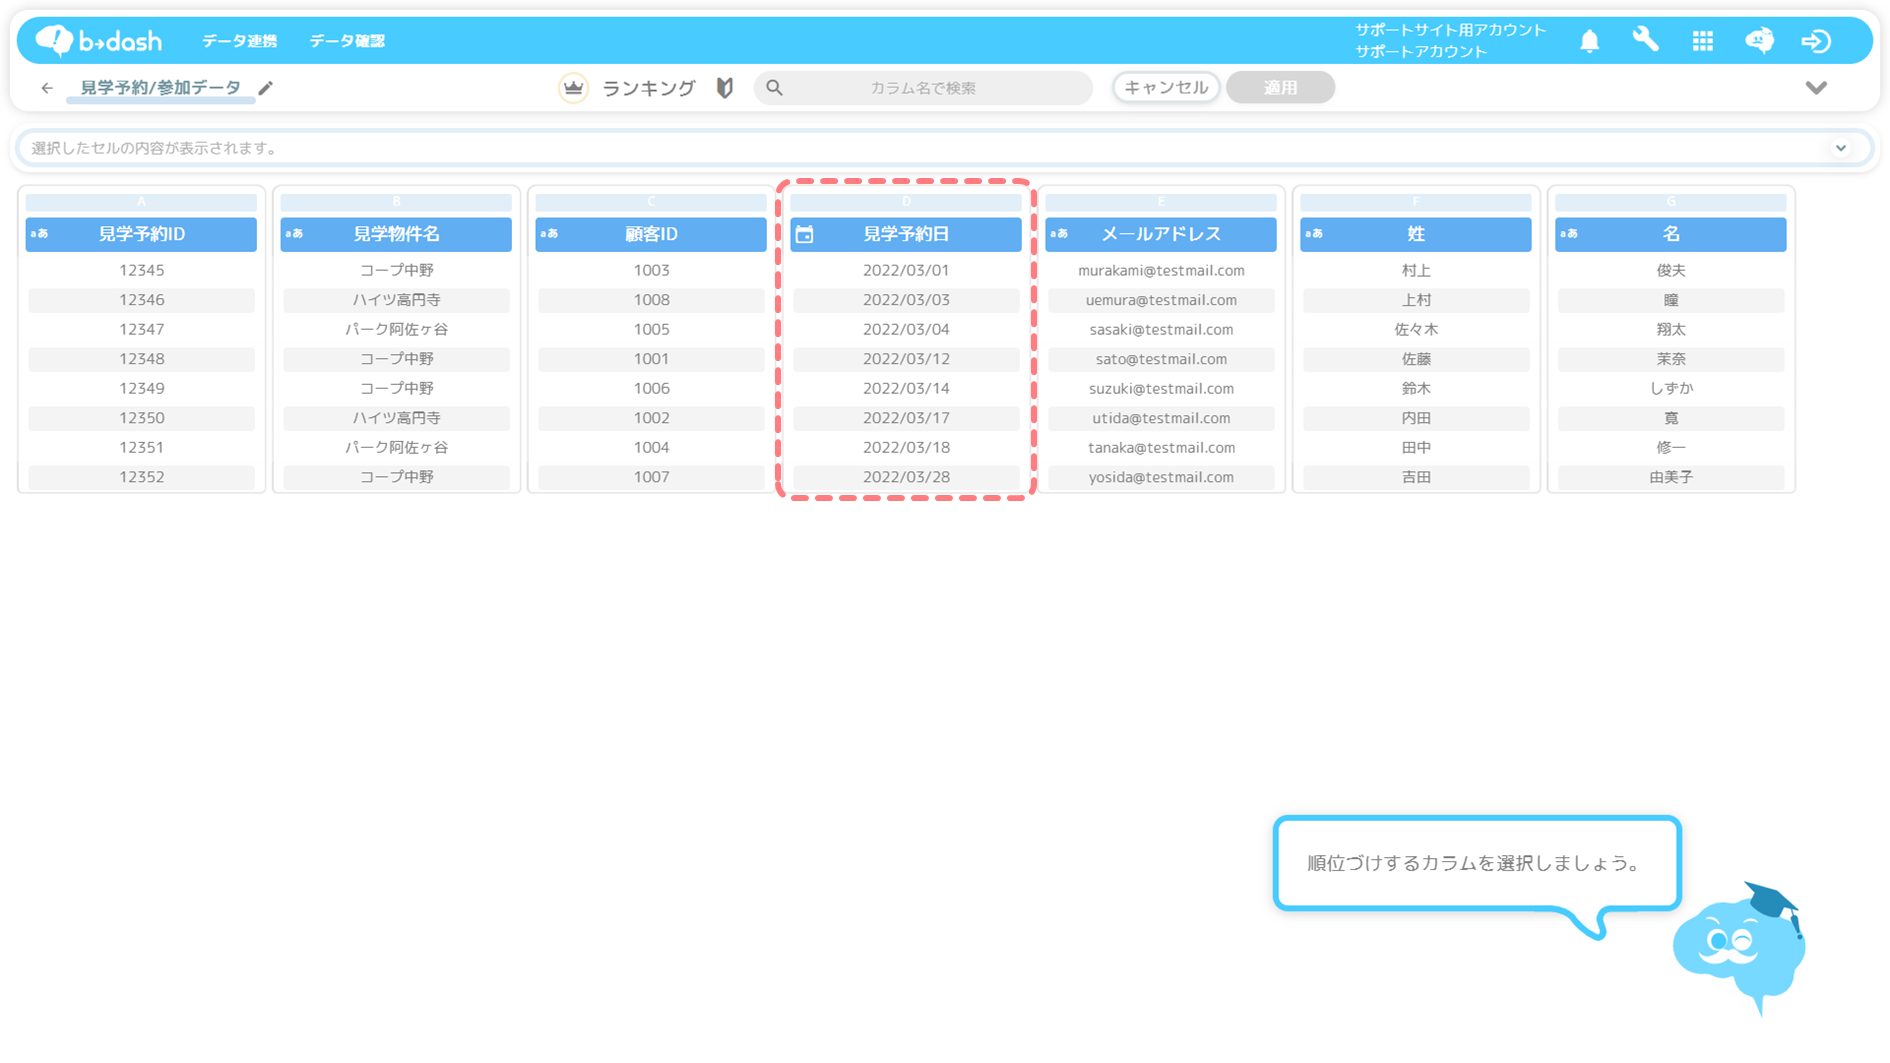Screen dimensions: 1890x1063
Task: Click the ranking crown icon
Action: pyautogui.click(x=573, y=88)
